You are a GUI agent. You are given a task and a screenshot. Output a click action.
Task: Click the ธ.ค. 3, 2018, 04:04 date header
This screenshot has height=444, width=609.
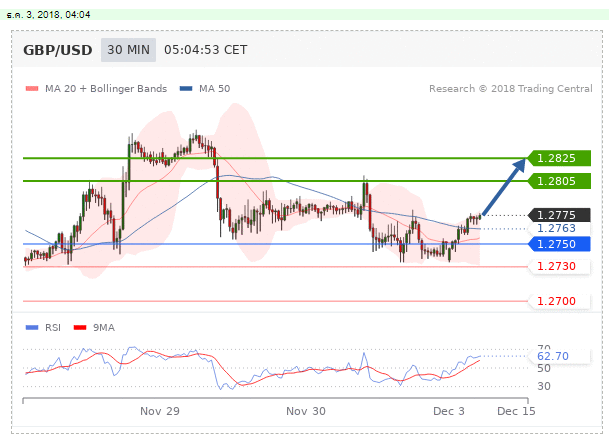(x=49, y=15)
